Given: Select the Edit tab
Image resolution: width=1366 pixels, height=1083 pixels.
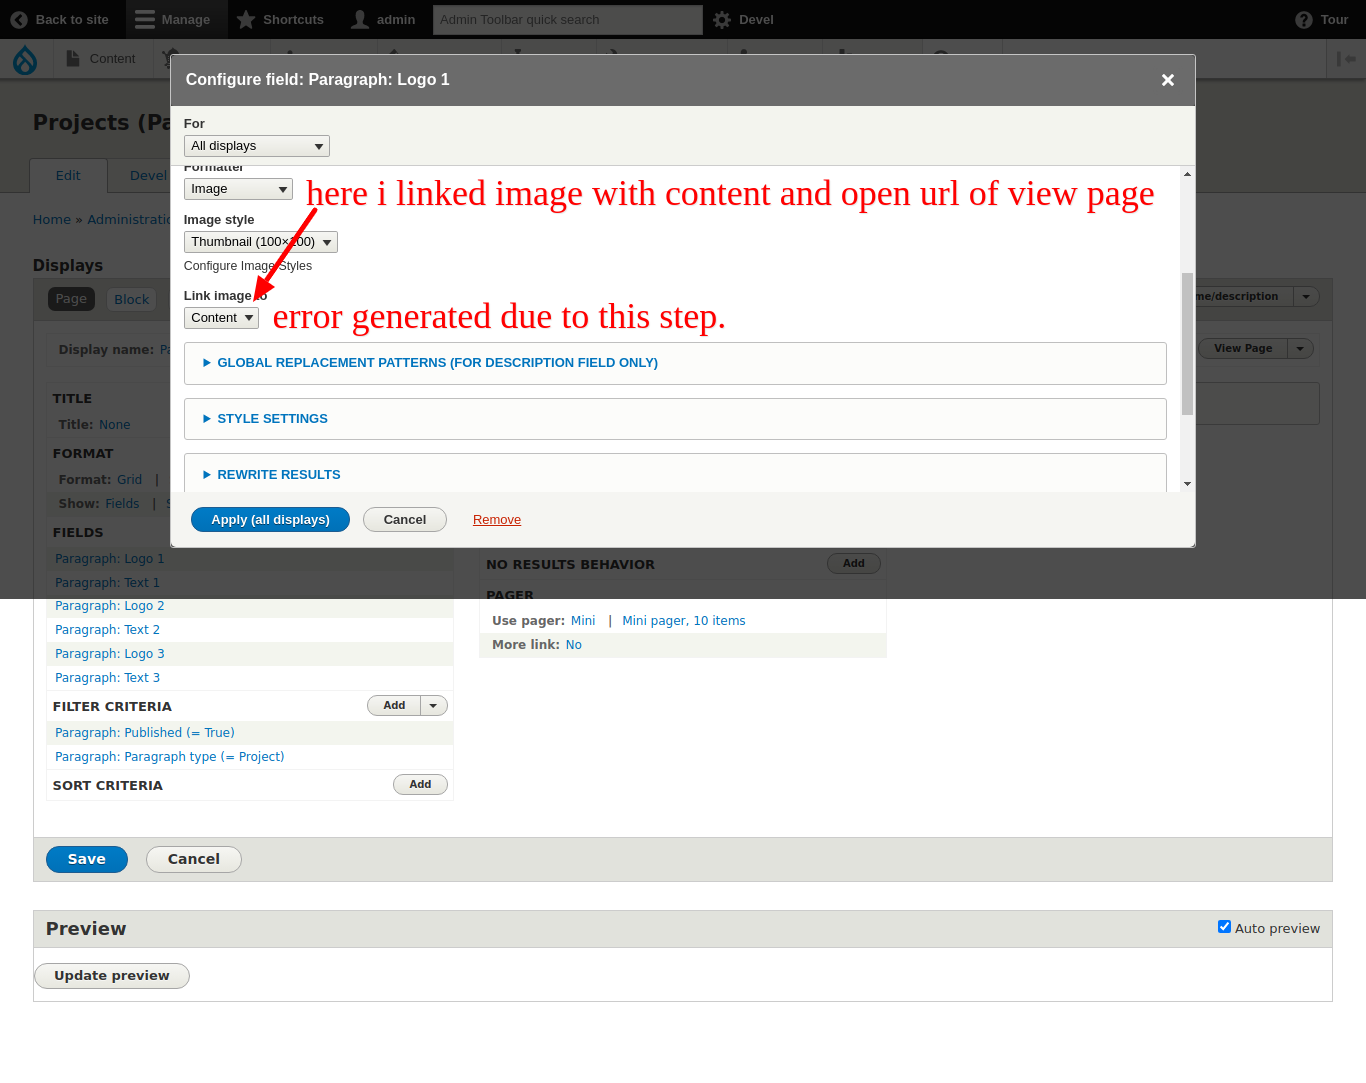Looking at the screenshot, I should (x=68, y=175).
